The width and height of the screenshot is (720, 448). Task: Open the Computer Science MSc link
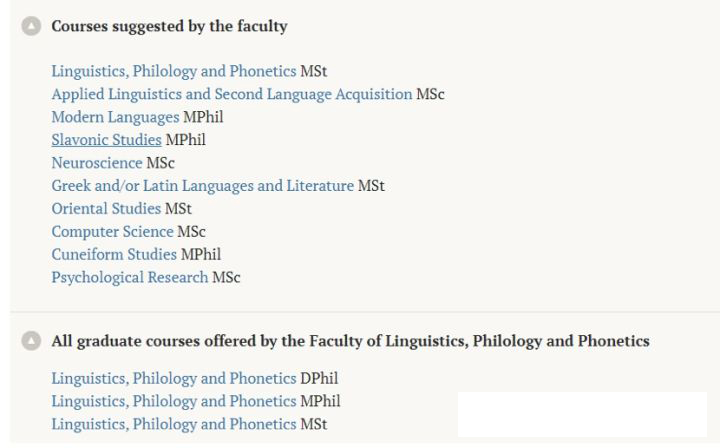[x=112, y=232]
